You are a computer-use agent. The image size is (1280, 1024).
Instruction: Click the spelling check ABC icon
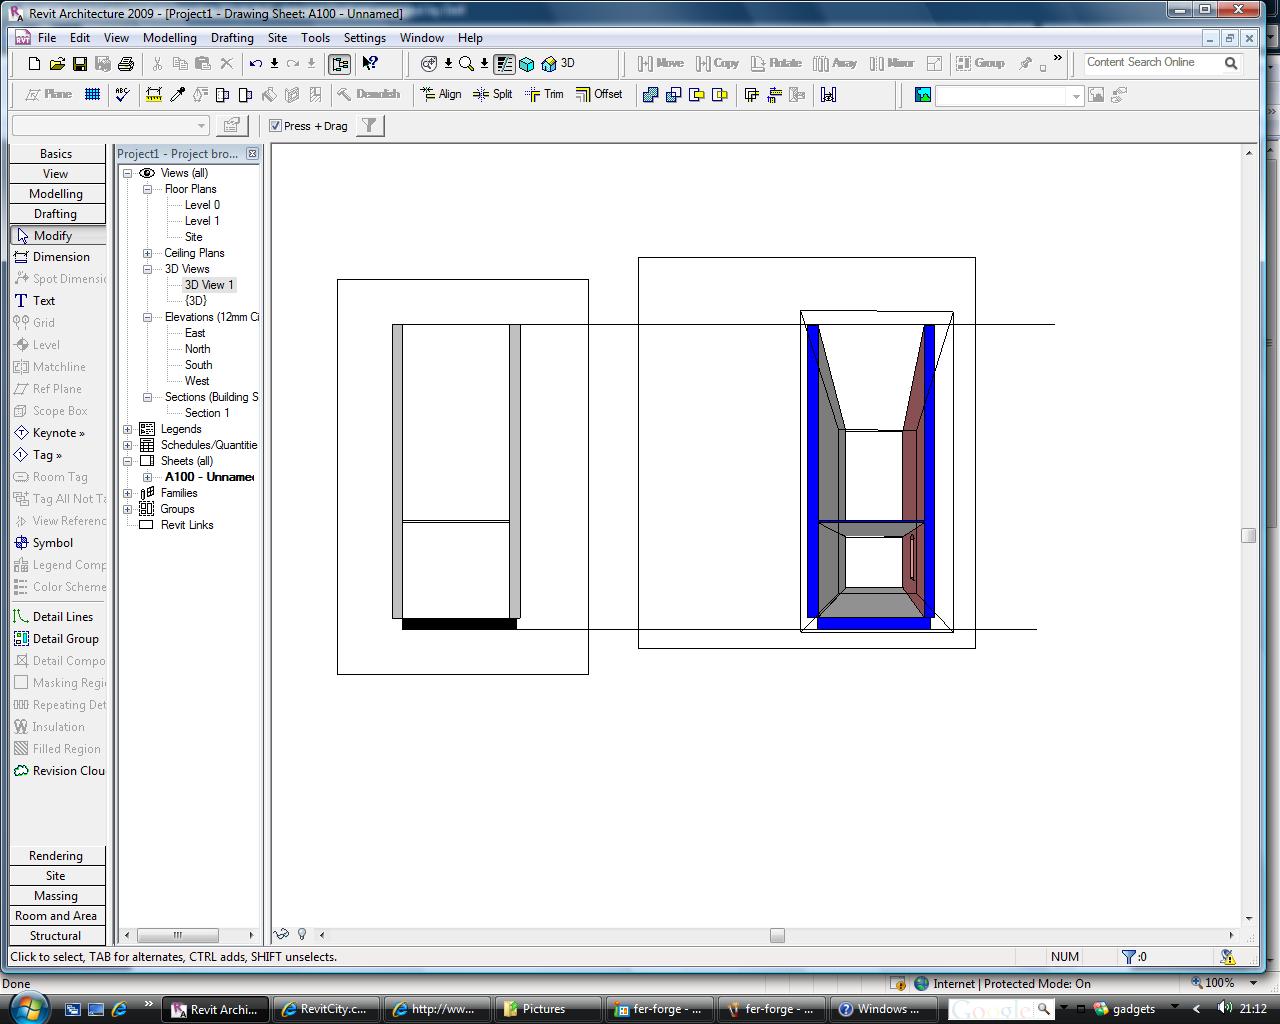coord(123,94)
